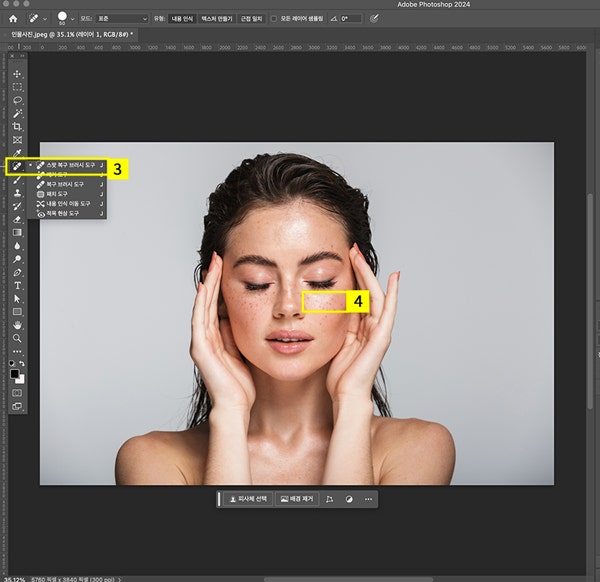Enable 모든 레이어 샘플링 checkbox

275,18
